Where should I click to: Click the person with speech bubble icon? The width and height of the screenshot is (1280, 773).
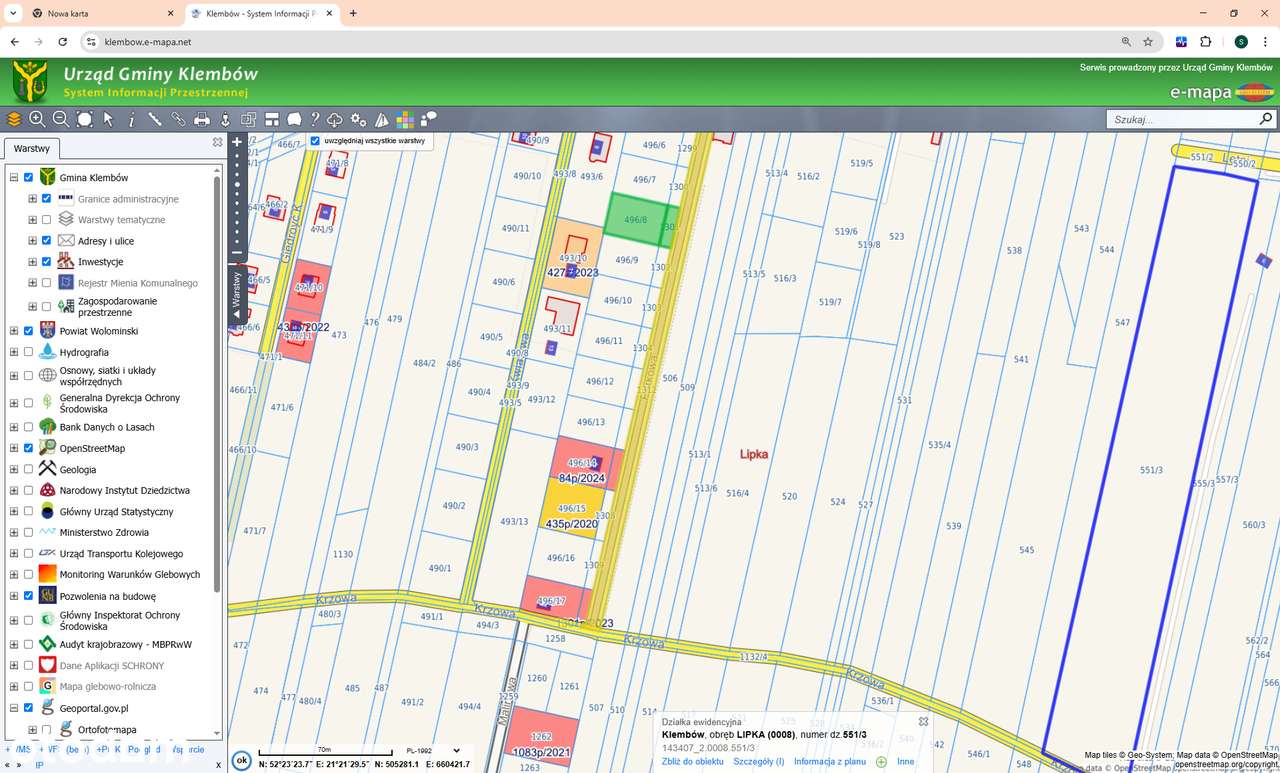428,119
